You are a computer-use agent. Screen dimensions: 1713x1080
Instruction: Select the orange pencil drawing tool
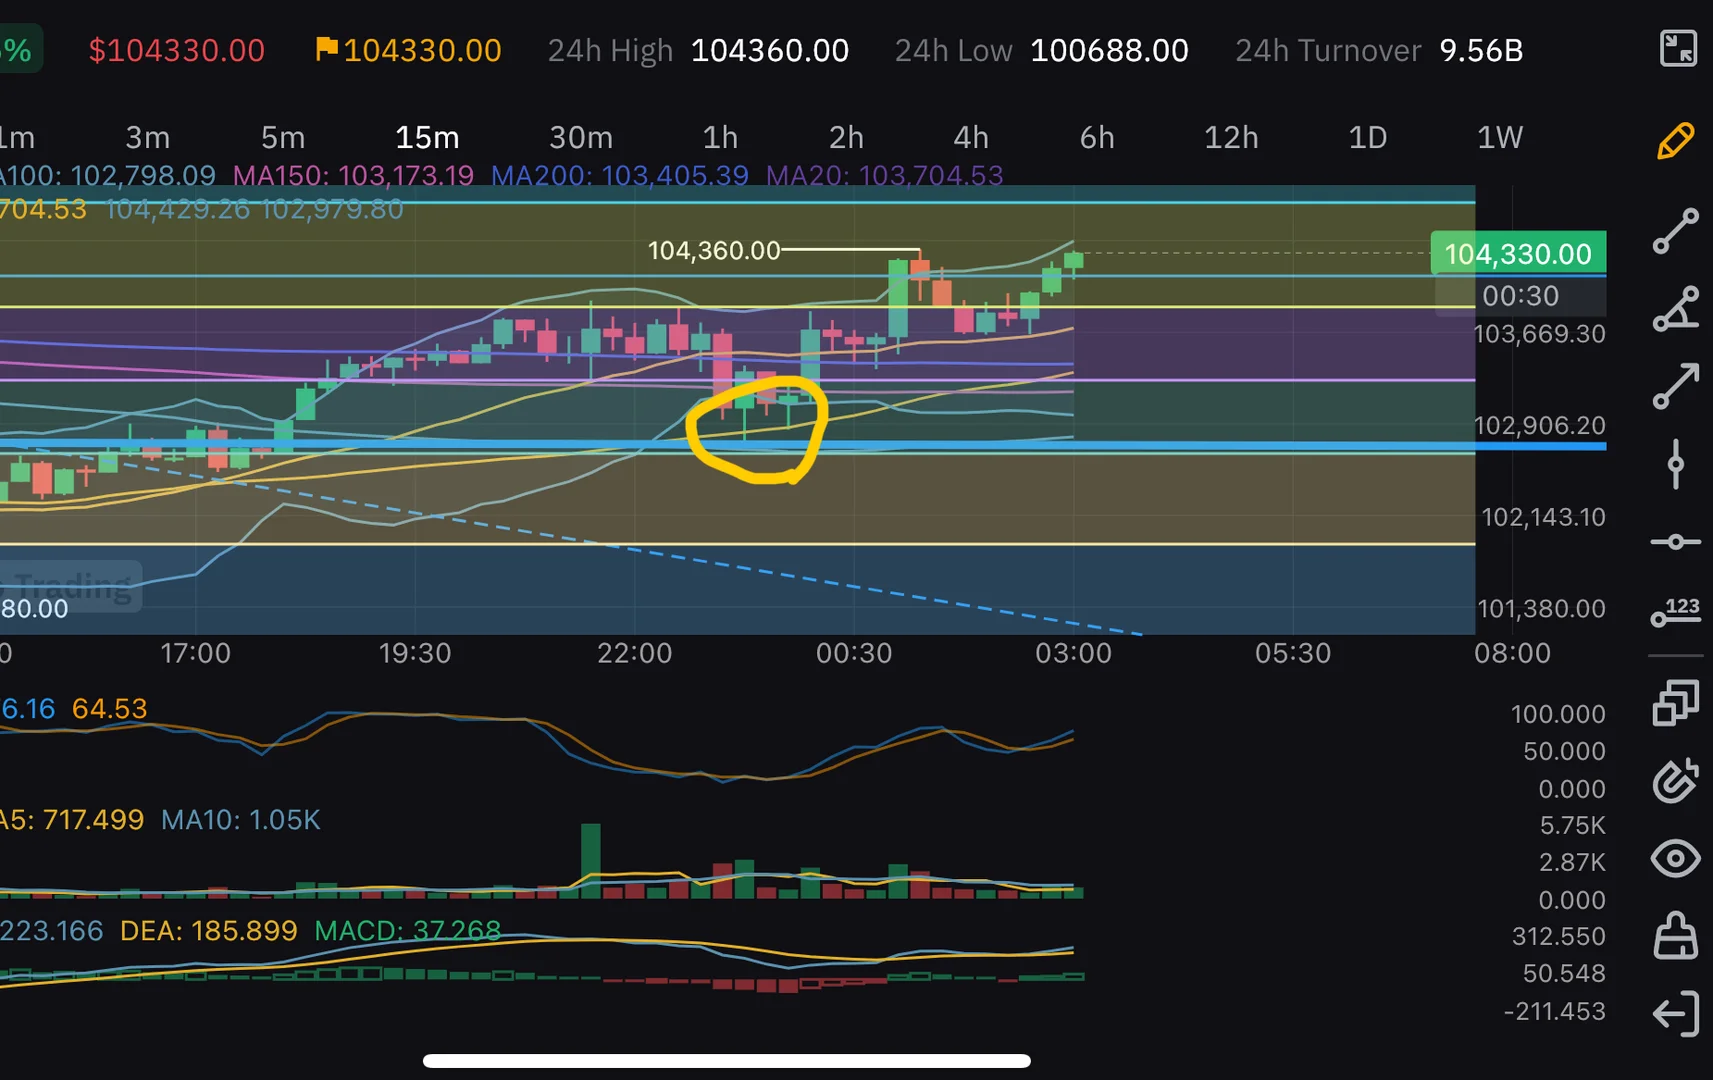1676,141
